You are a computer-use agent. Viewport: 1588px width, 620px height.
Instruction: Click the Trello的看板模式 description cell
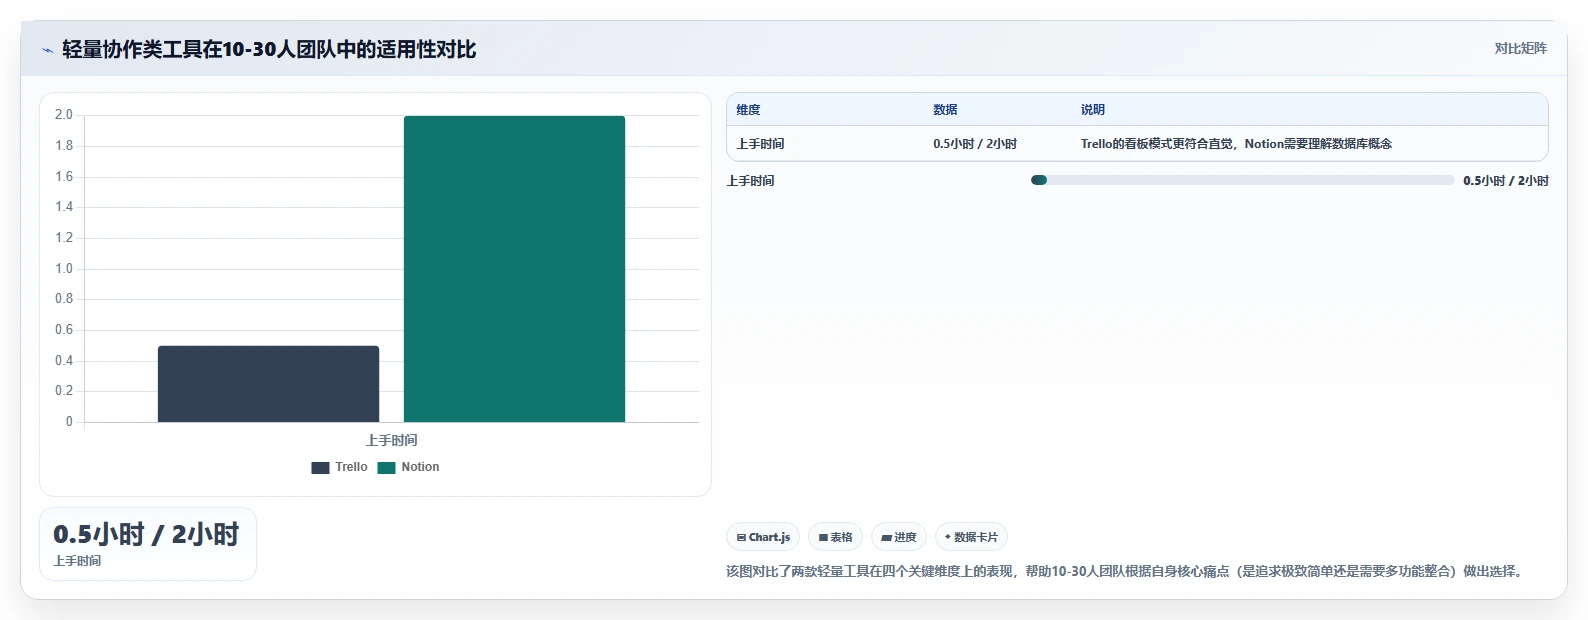tap(1236, 144)
